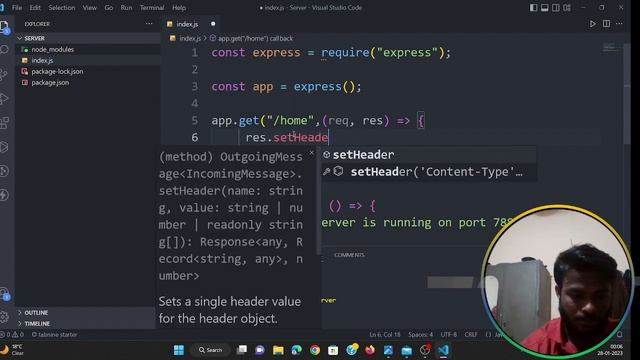Open Microsoft Edge from taskbar
Viewport: 640px width, 360px height.
(x=297, y=350)
